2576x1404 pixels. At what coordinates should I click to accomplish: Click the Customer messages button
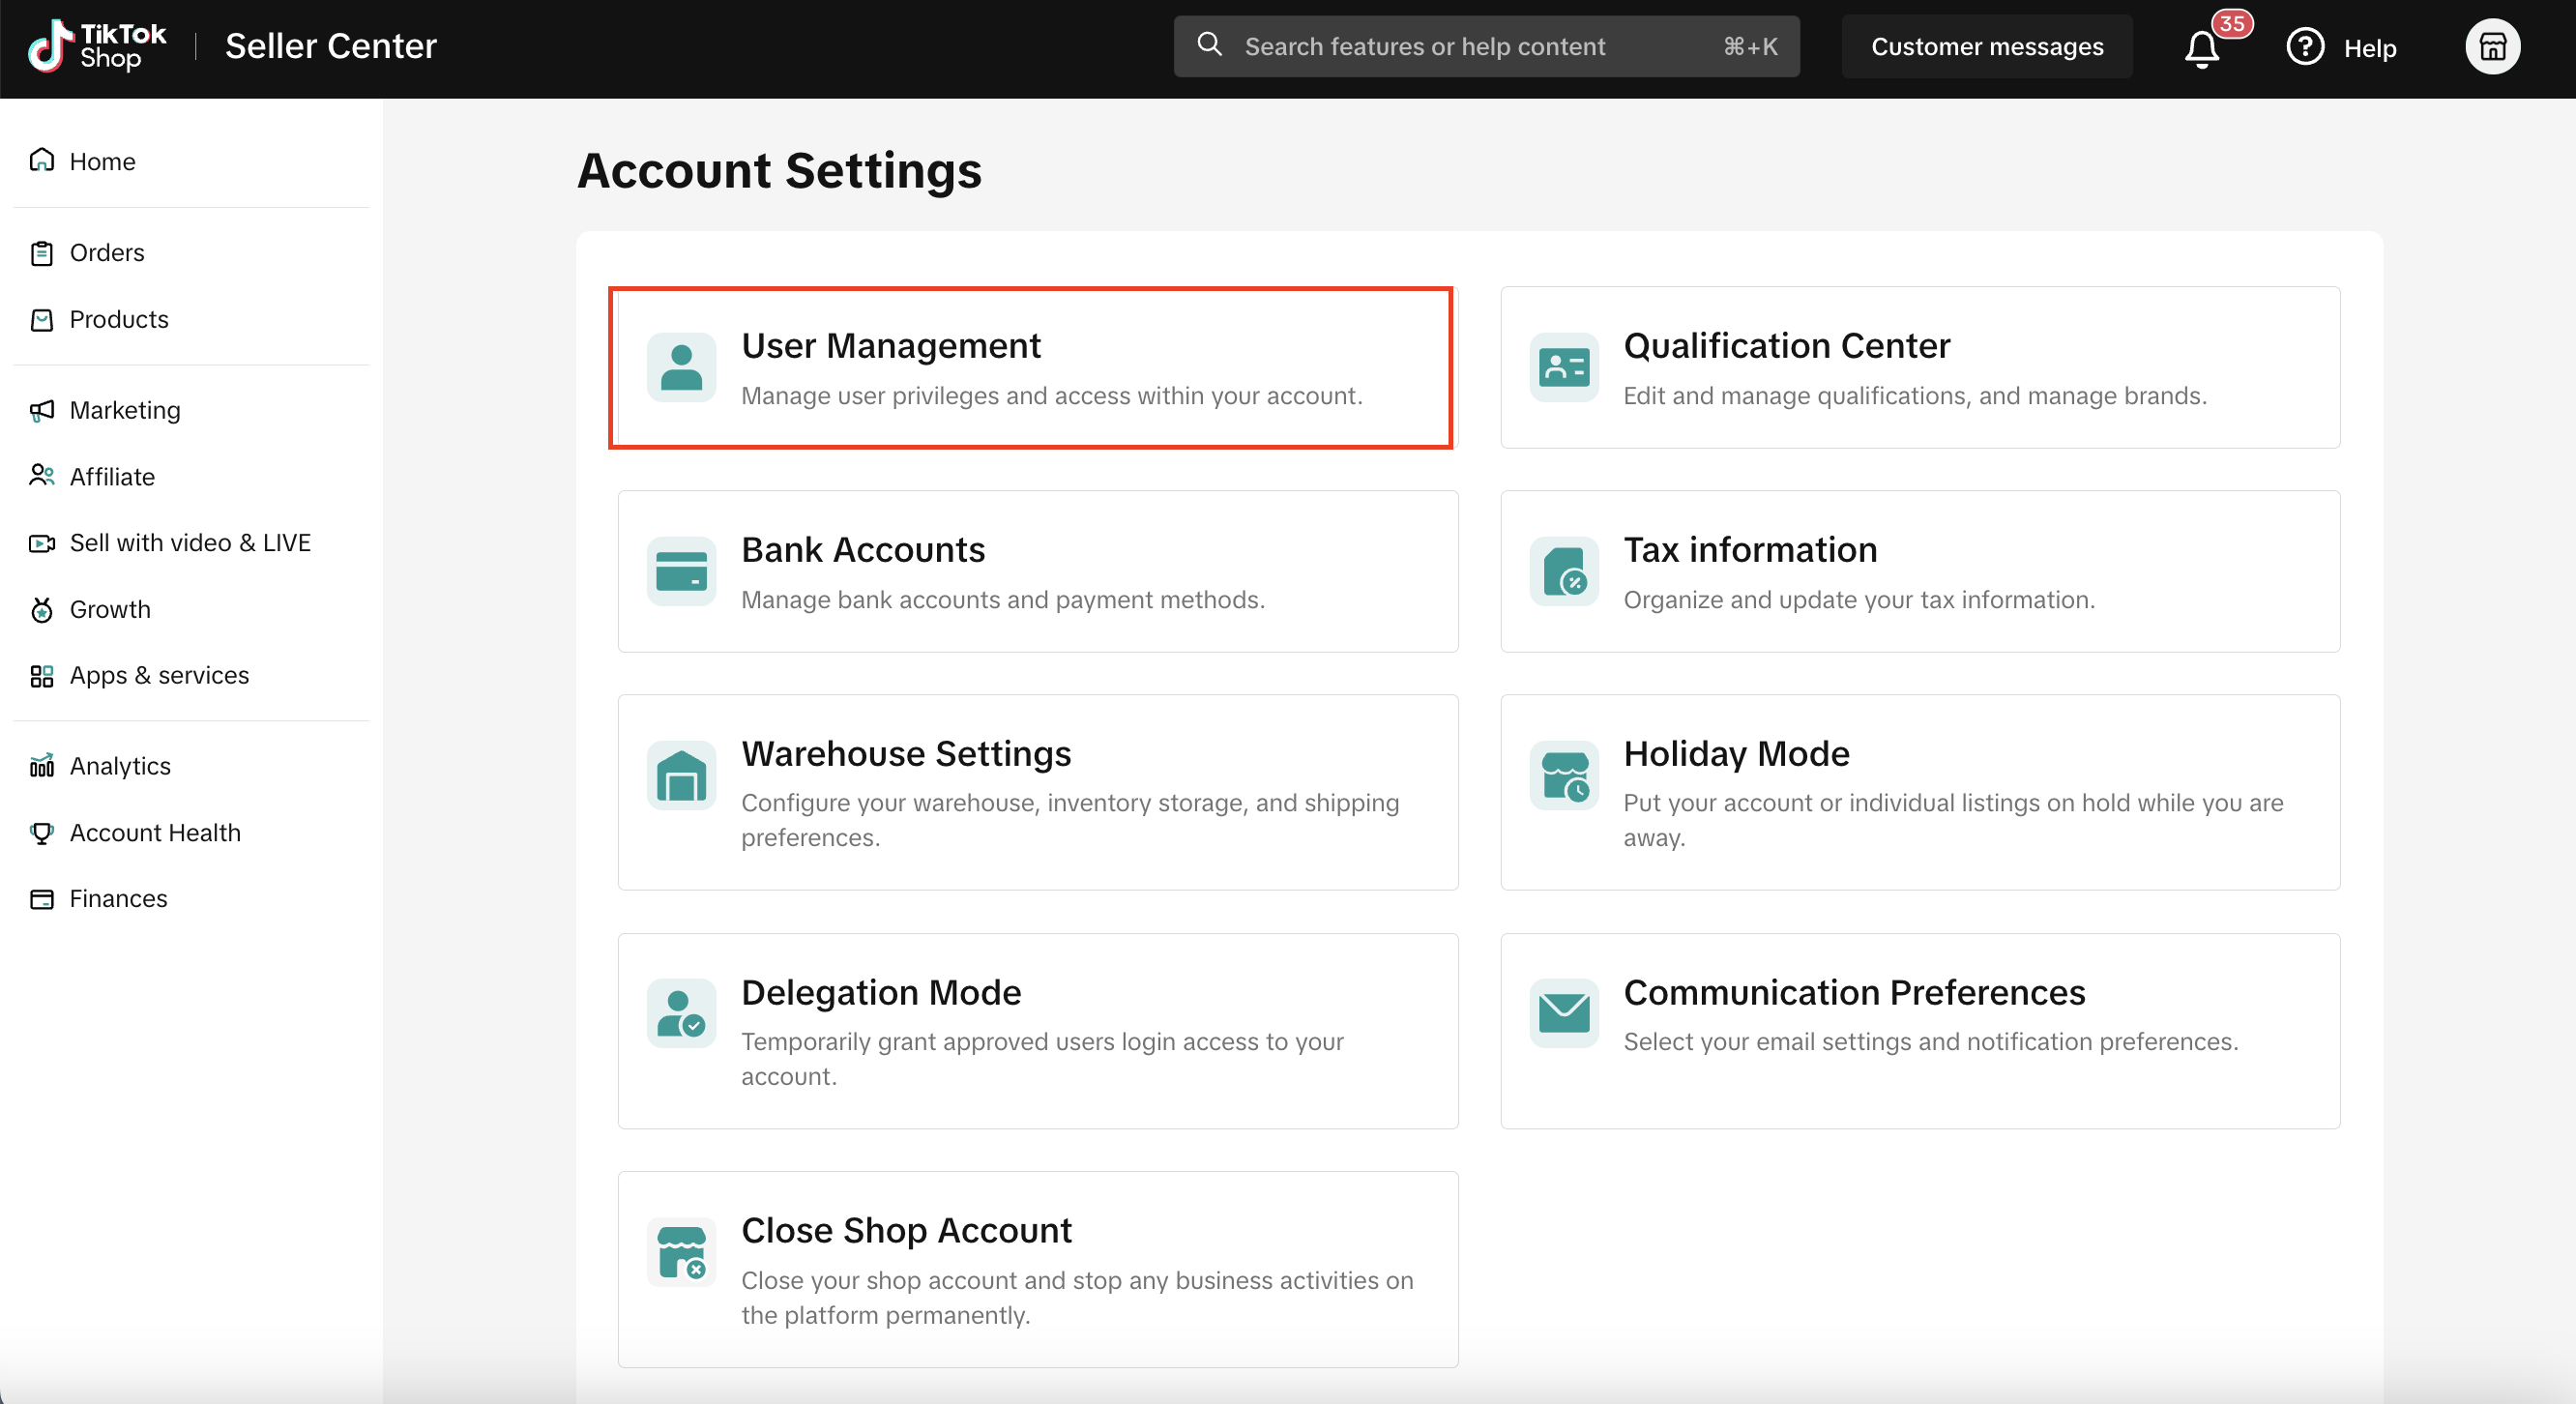(x=1986, y=47)
